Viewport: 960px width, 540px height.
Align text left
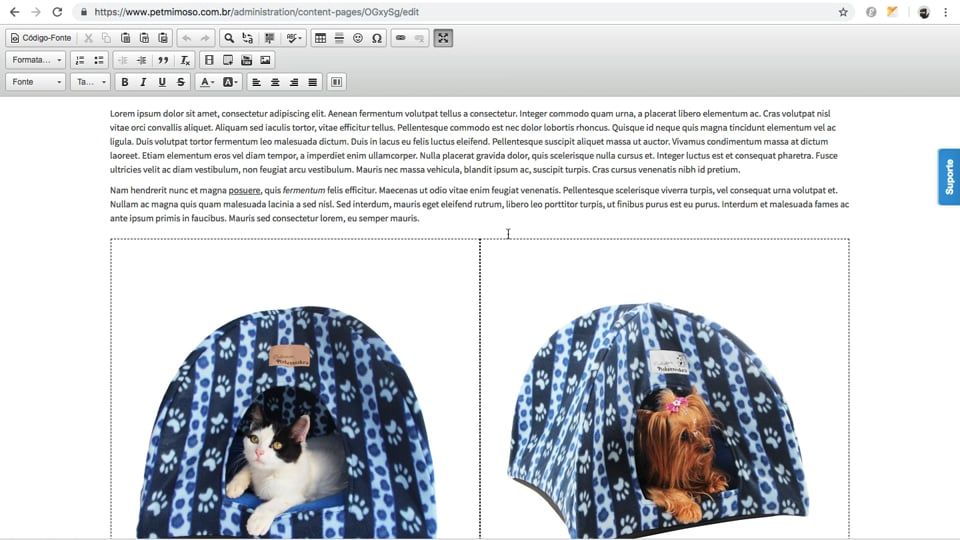pos(257,82)
